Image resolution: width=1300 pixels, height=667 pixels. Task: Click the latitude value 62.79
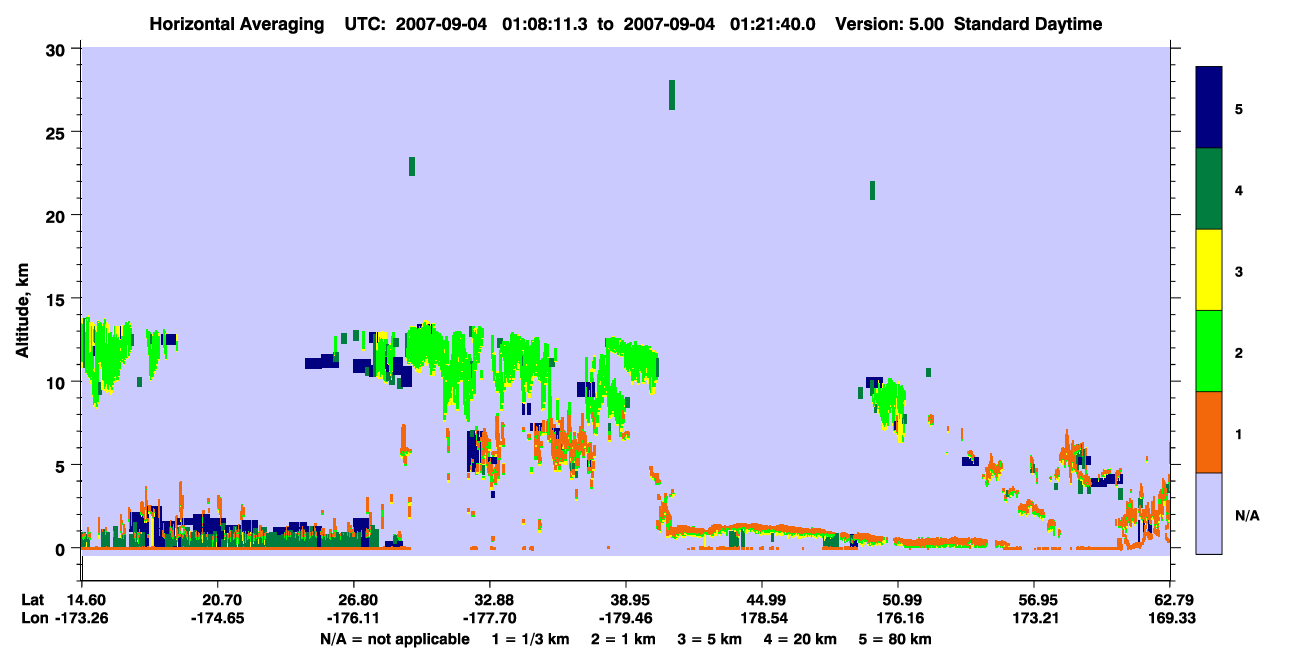click(1170, 600)
